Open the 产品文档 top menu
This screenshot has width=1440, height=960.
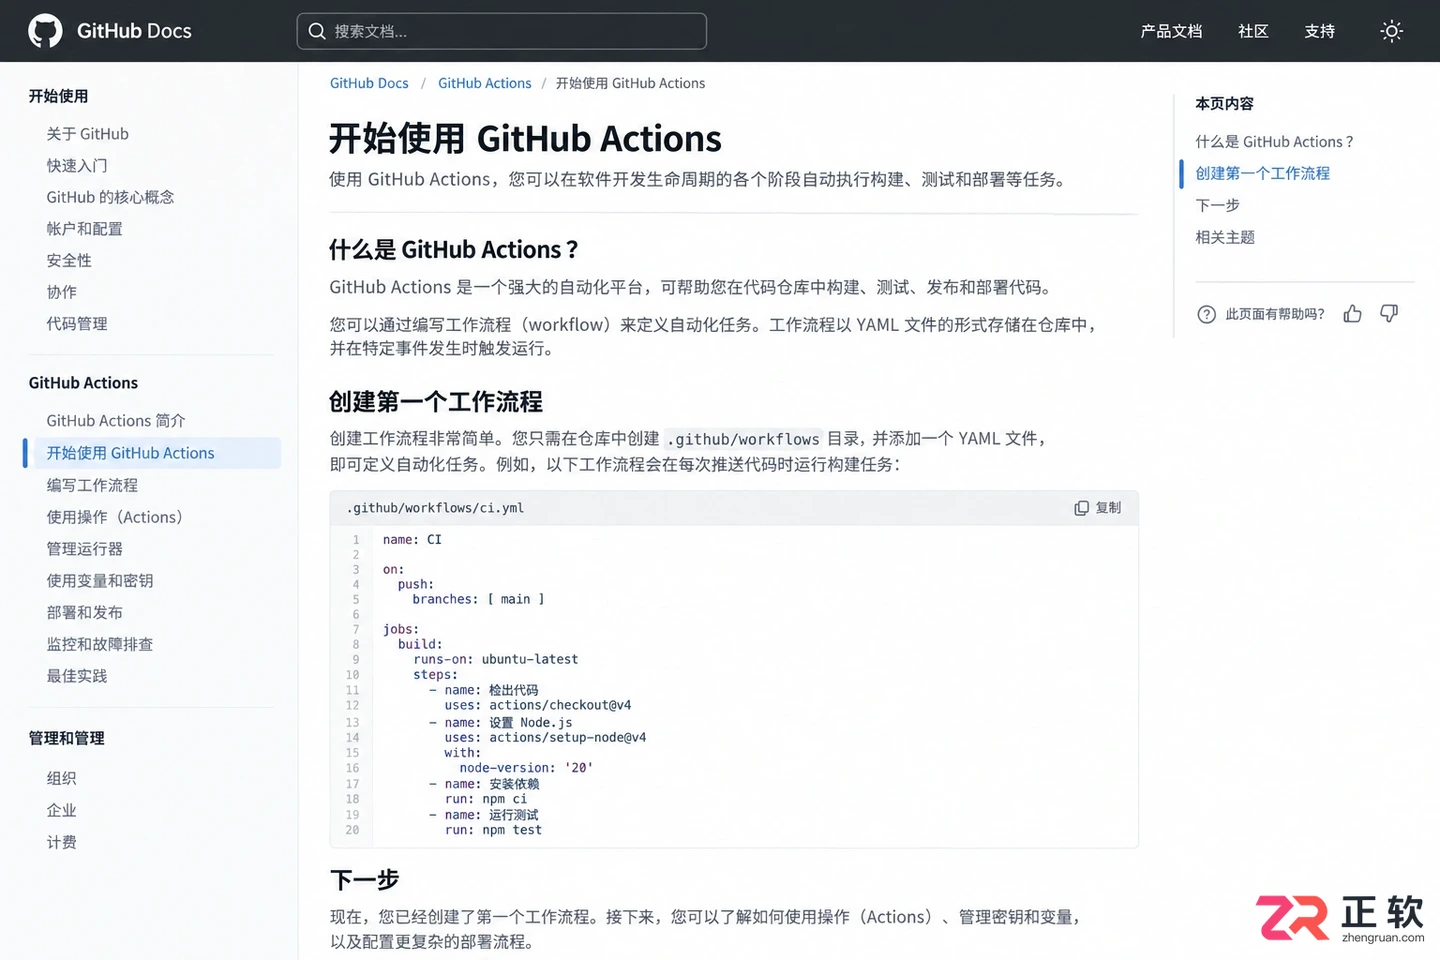click(1171, 31)
